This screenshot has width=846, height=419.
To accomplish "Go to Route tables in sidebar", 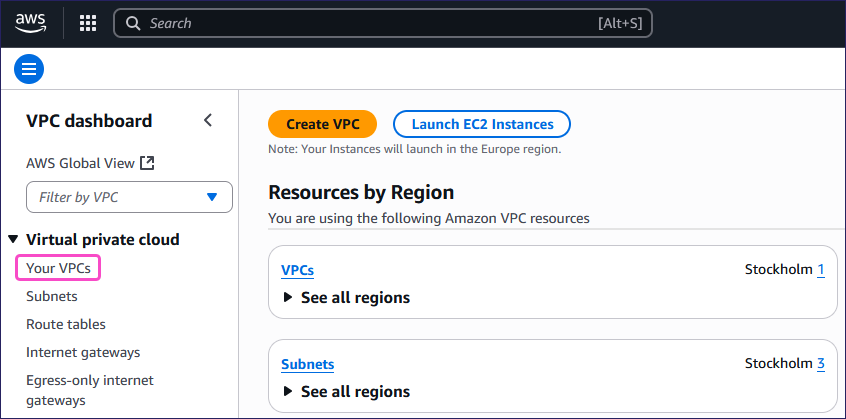I will [x=66, y=324].
